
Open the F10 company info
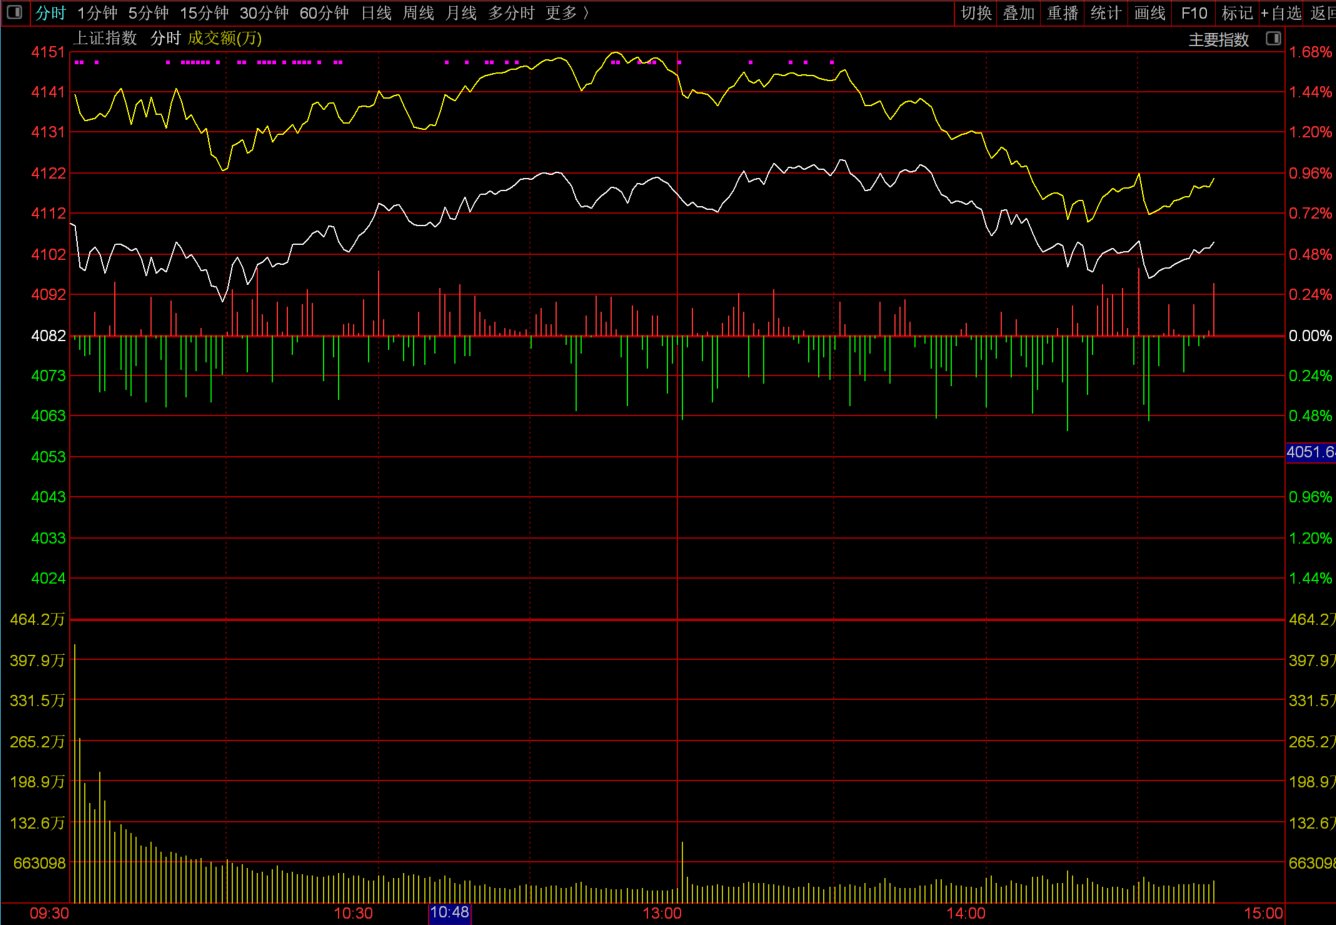pyautogui.click(x=1194, y=13)
